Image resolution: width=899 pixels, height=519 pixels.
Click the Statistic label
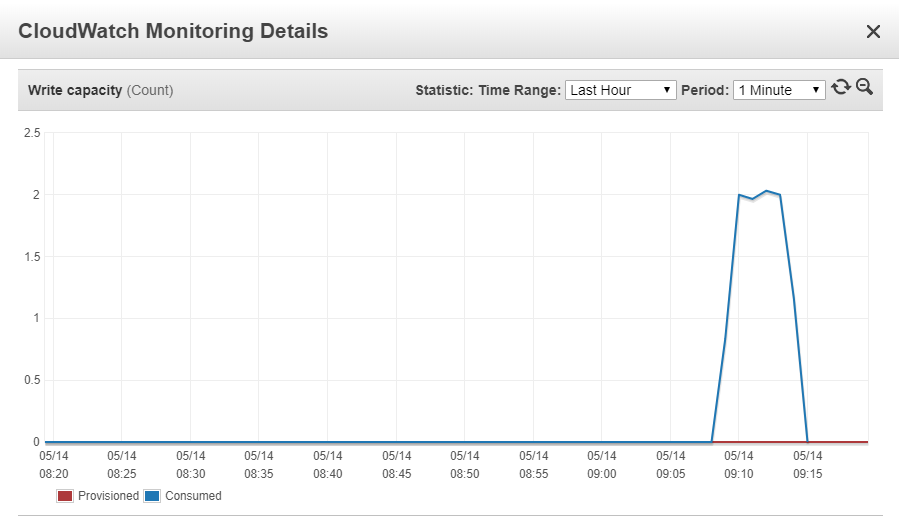coord(444,91)
